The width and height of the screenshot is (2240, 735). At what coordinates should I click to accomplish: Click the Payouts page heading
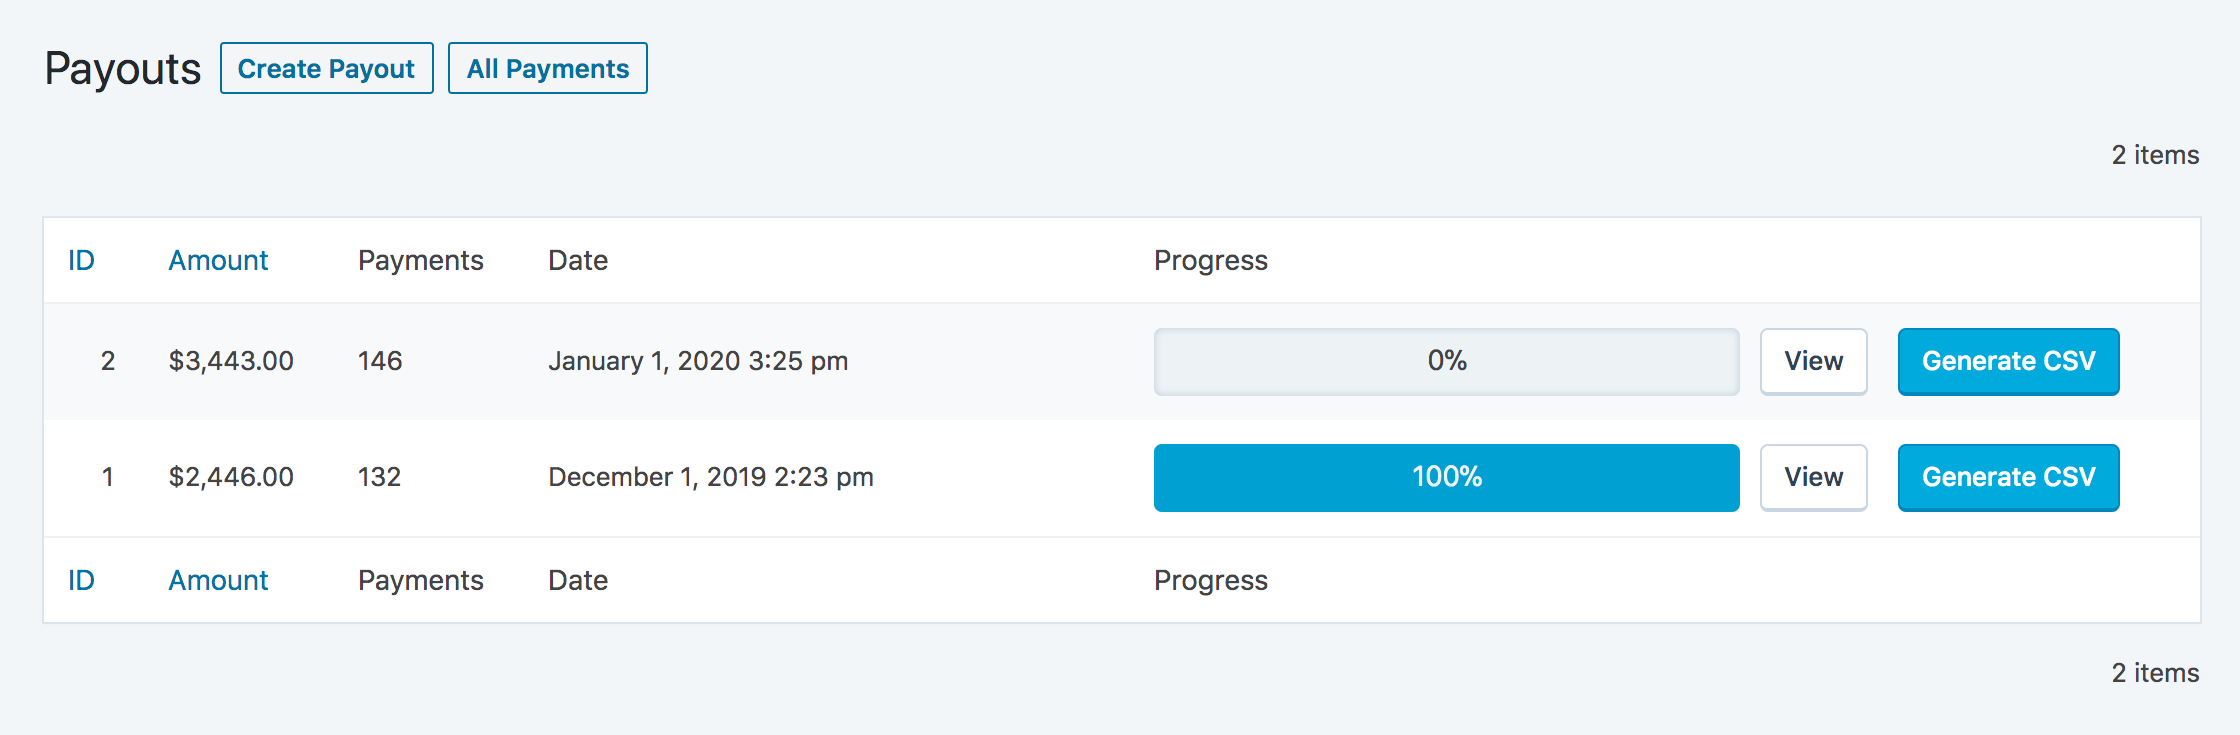click(x=123, y=69)
